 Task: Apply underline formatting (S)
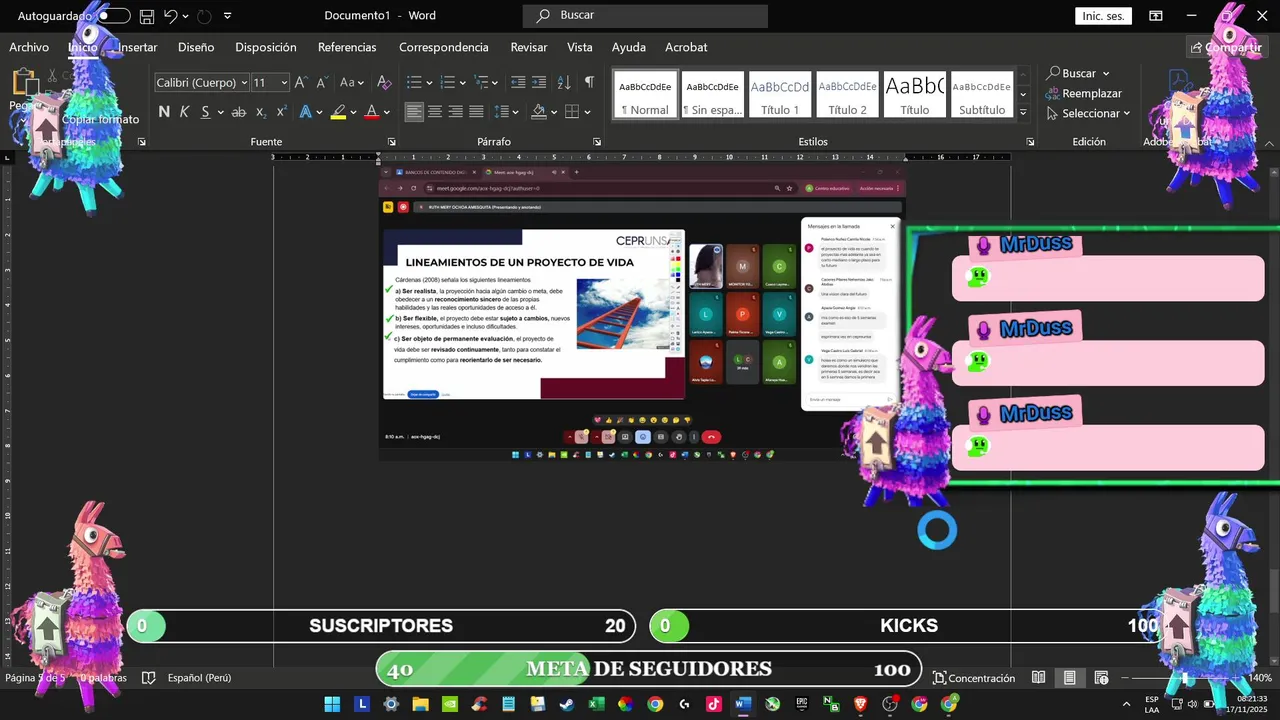(205, 112)
